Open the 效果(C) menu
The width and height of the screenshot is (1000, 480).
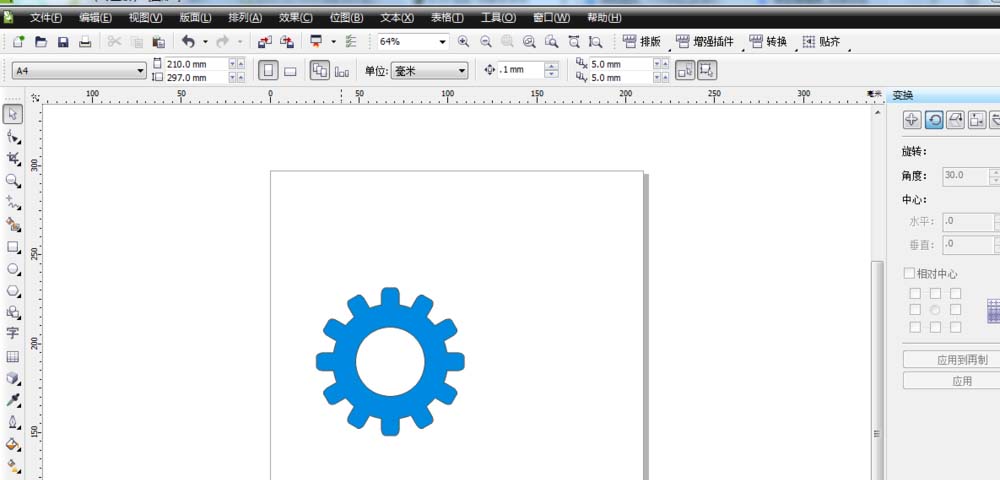click(296, 18)
